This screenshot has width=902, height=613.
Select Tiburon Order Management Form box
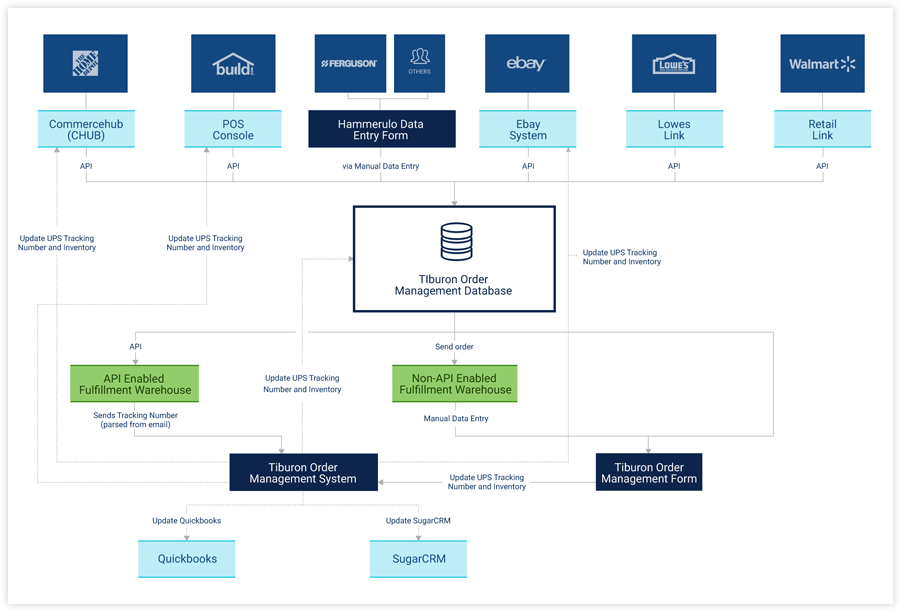tap(649, 473)
